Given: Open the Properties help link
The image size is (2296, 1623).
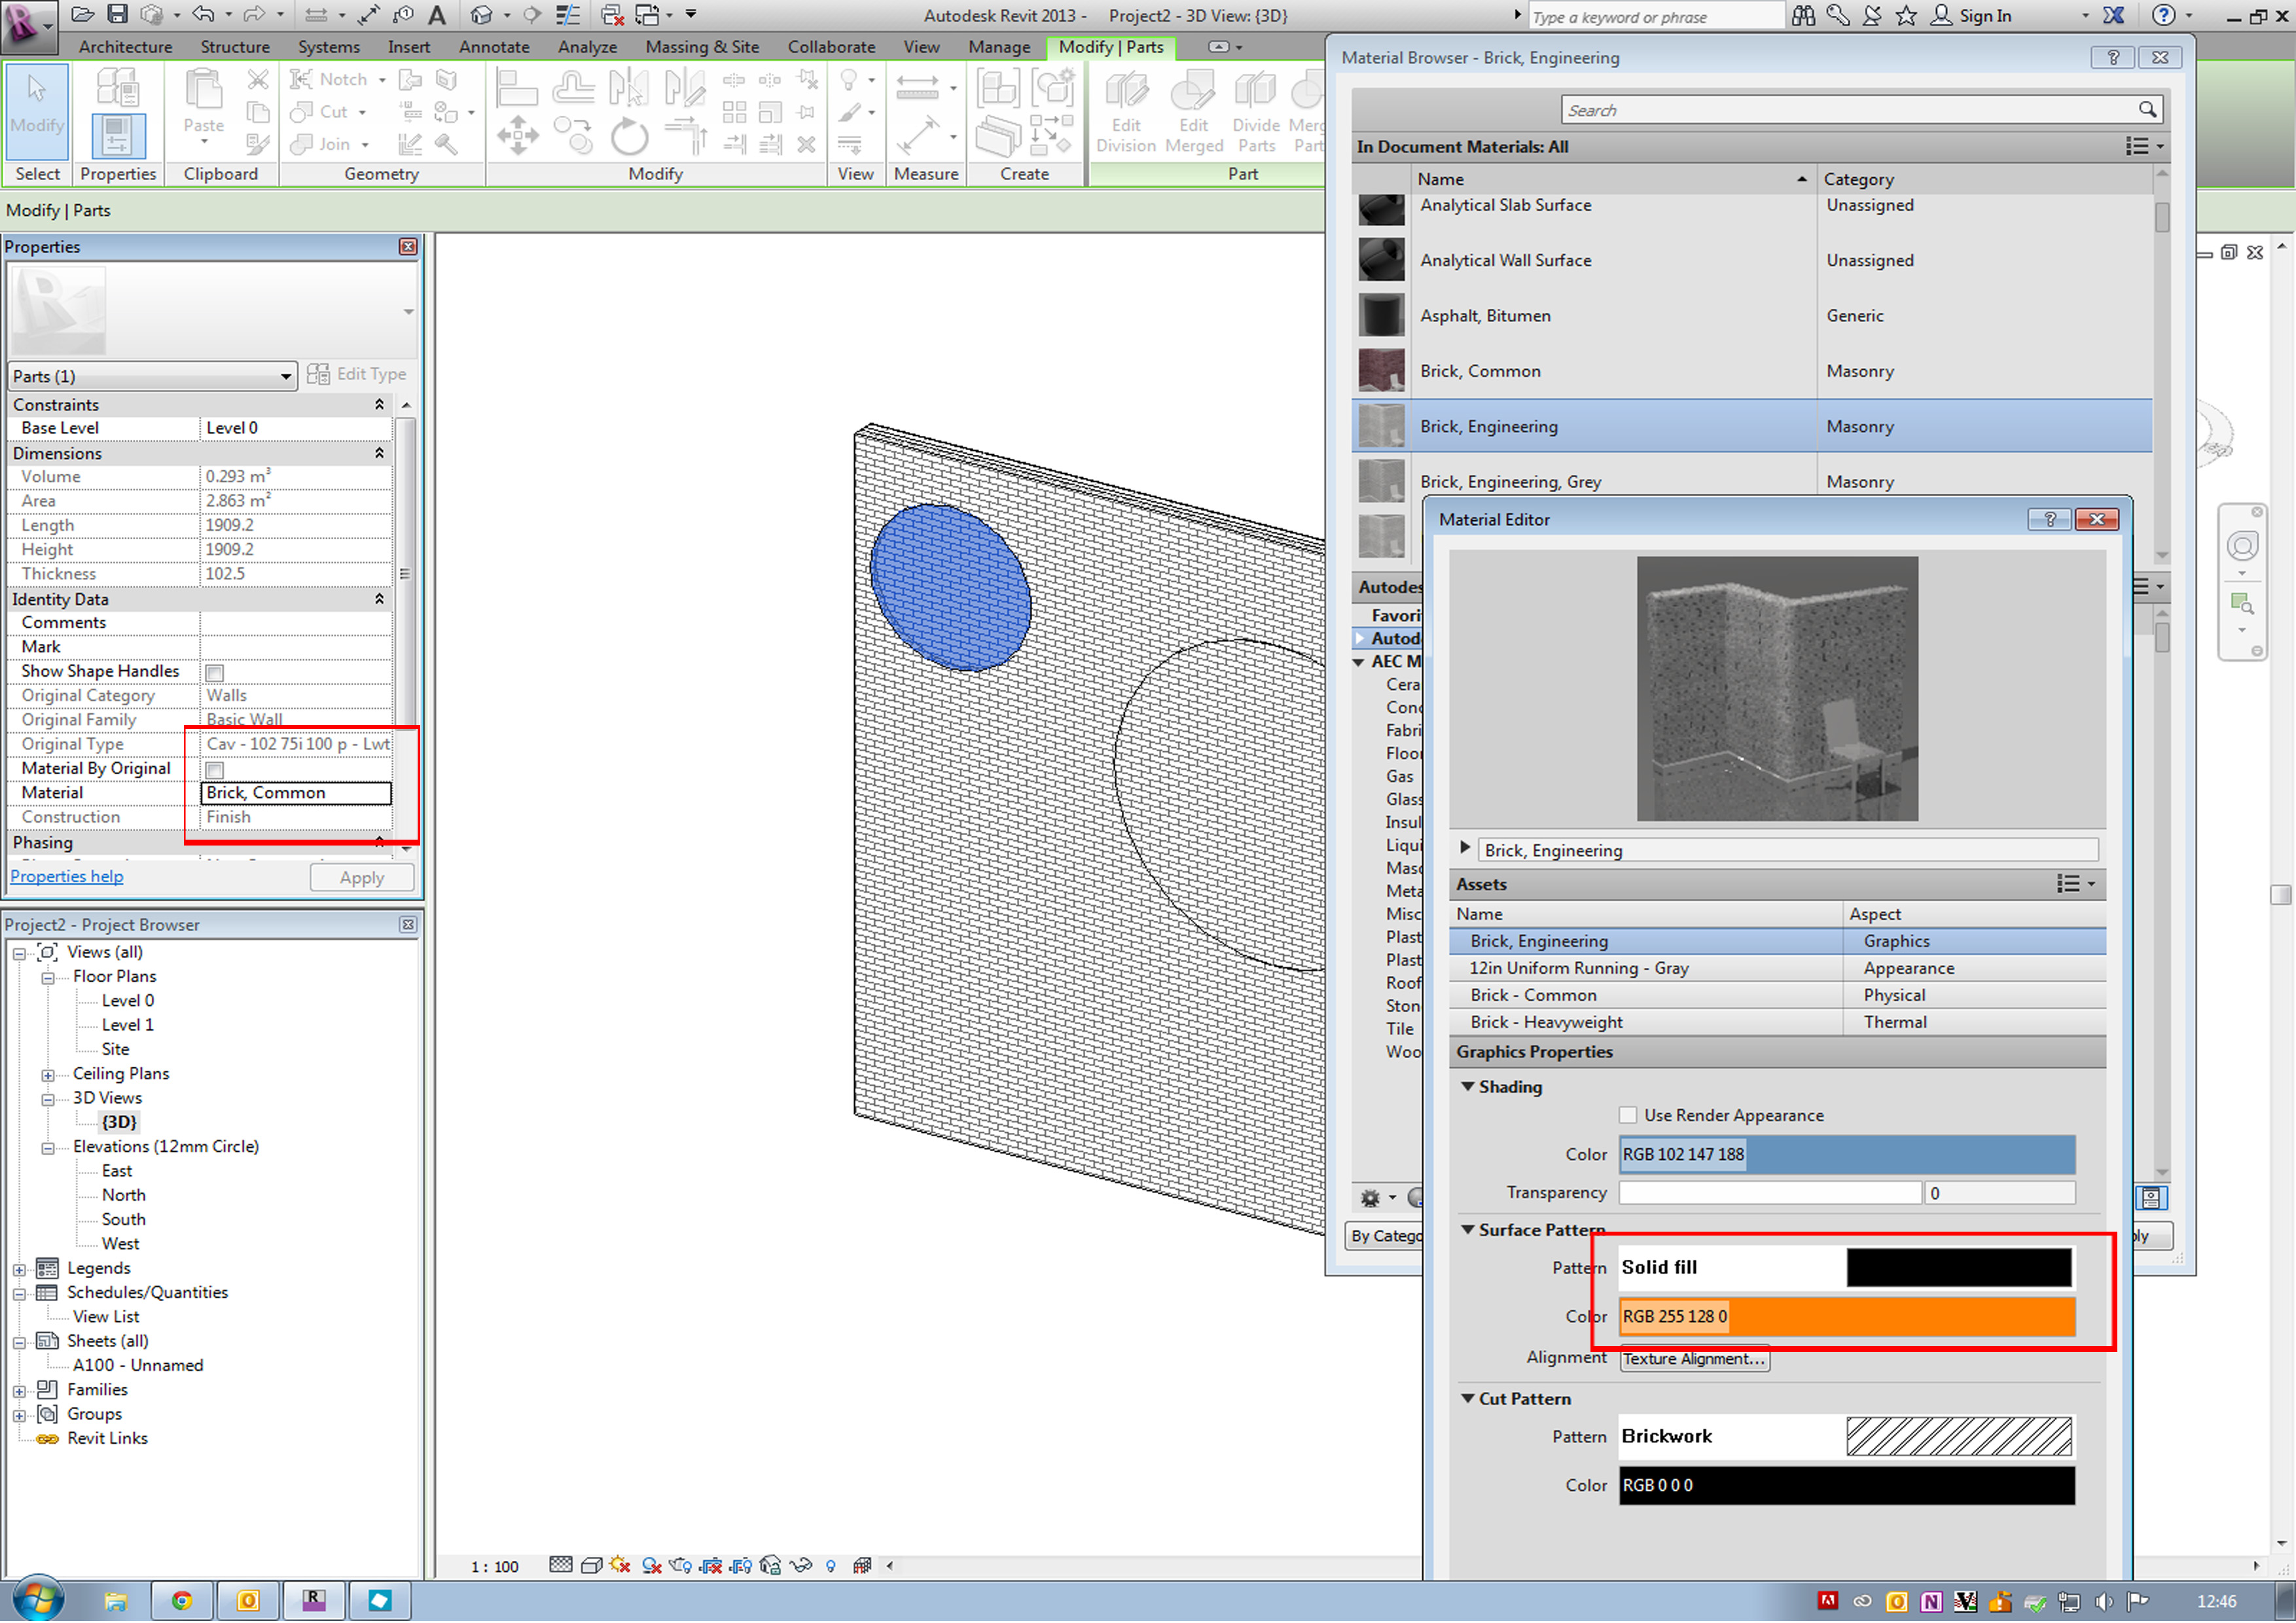Looking at the screenshot, I should [67, 877].
